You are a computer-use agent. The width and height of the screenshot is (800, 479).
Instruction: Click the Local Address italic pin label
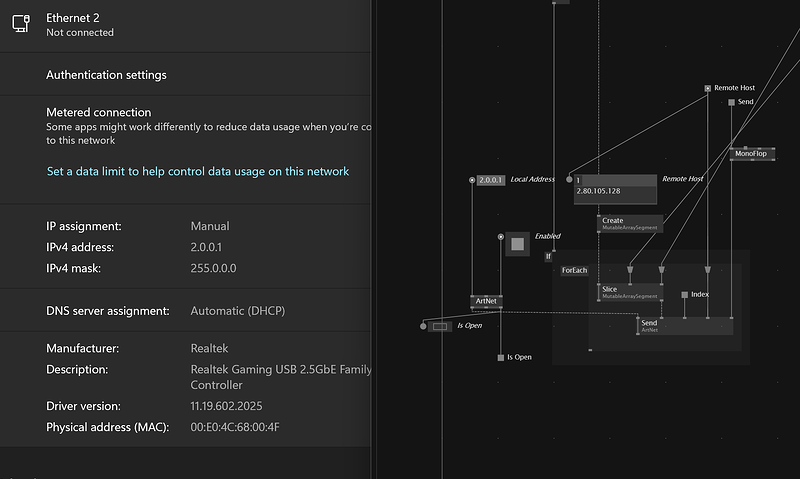pyautogui.click(x=533, y=179)
